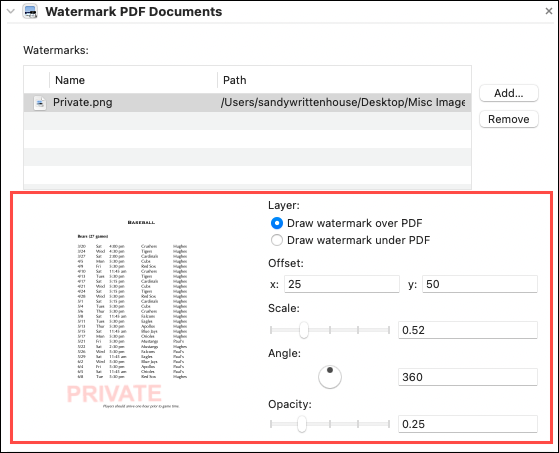Click the Remove button
Screen dimensions: 559x453
tap(509, 119)
